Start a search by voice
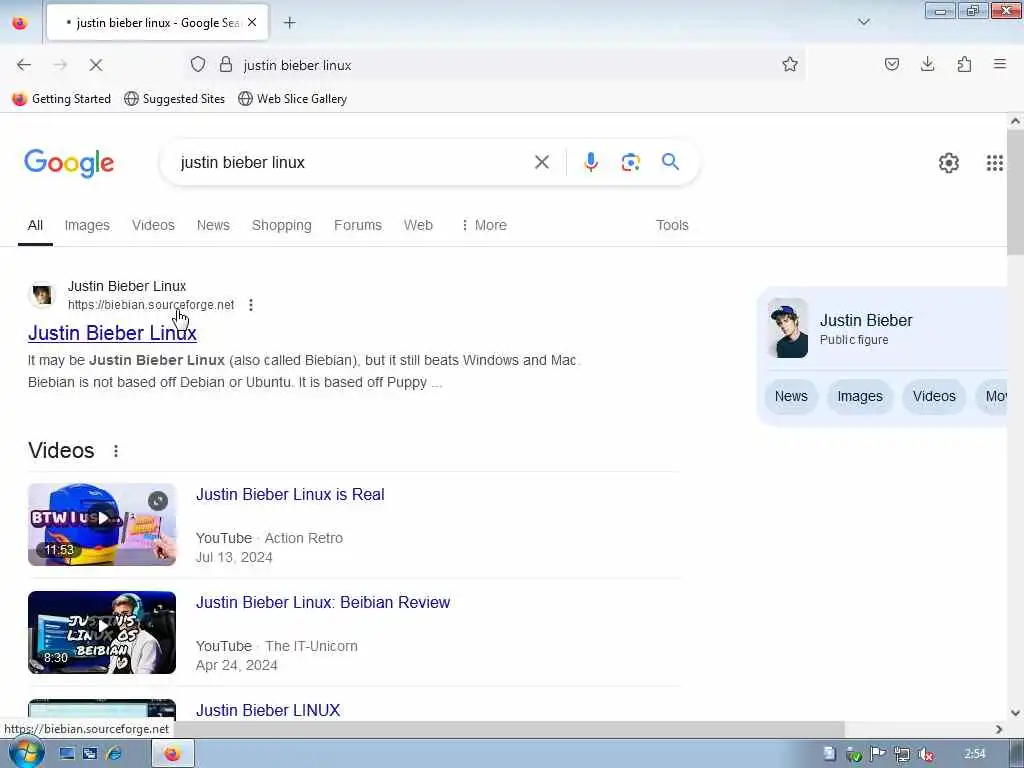The width and height of the screenshot is (1024, 768). (x=590, y=162)
